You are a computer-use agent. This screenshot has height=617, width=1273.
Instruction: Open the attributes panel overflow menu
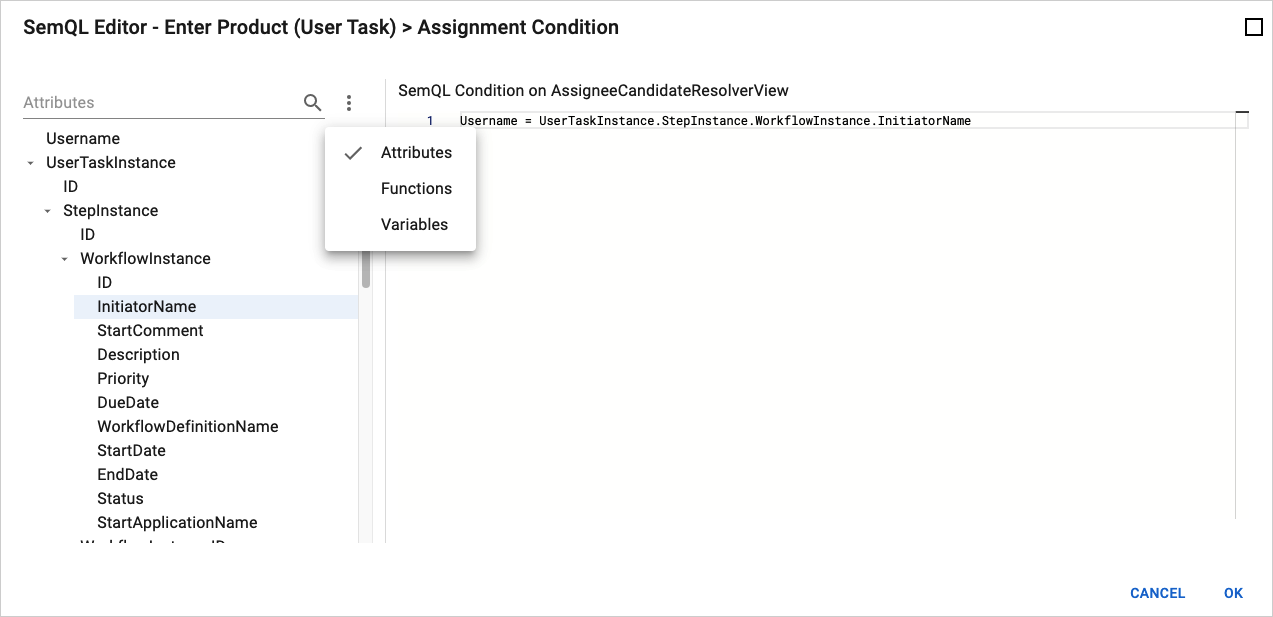[x=348, y=102]
